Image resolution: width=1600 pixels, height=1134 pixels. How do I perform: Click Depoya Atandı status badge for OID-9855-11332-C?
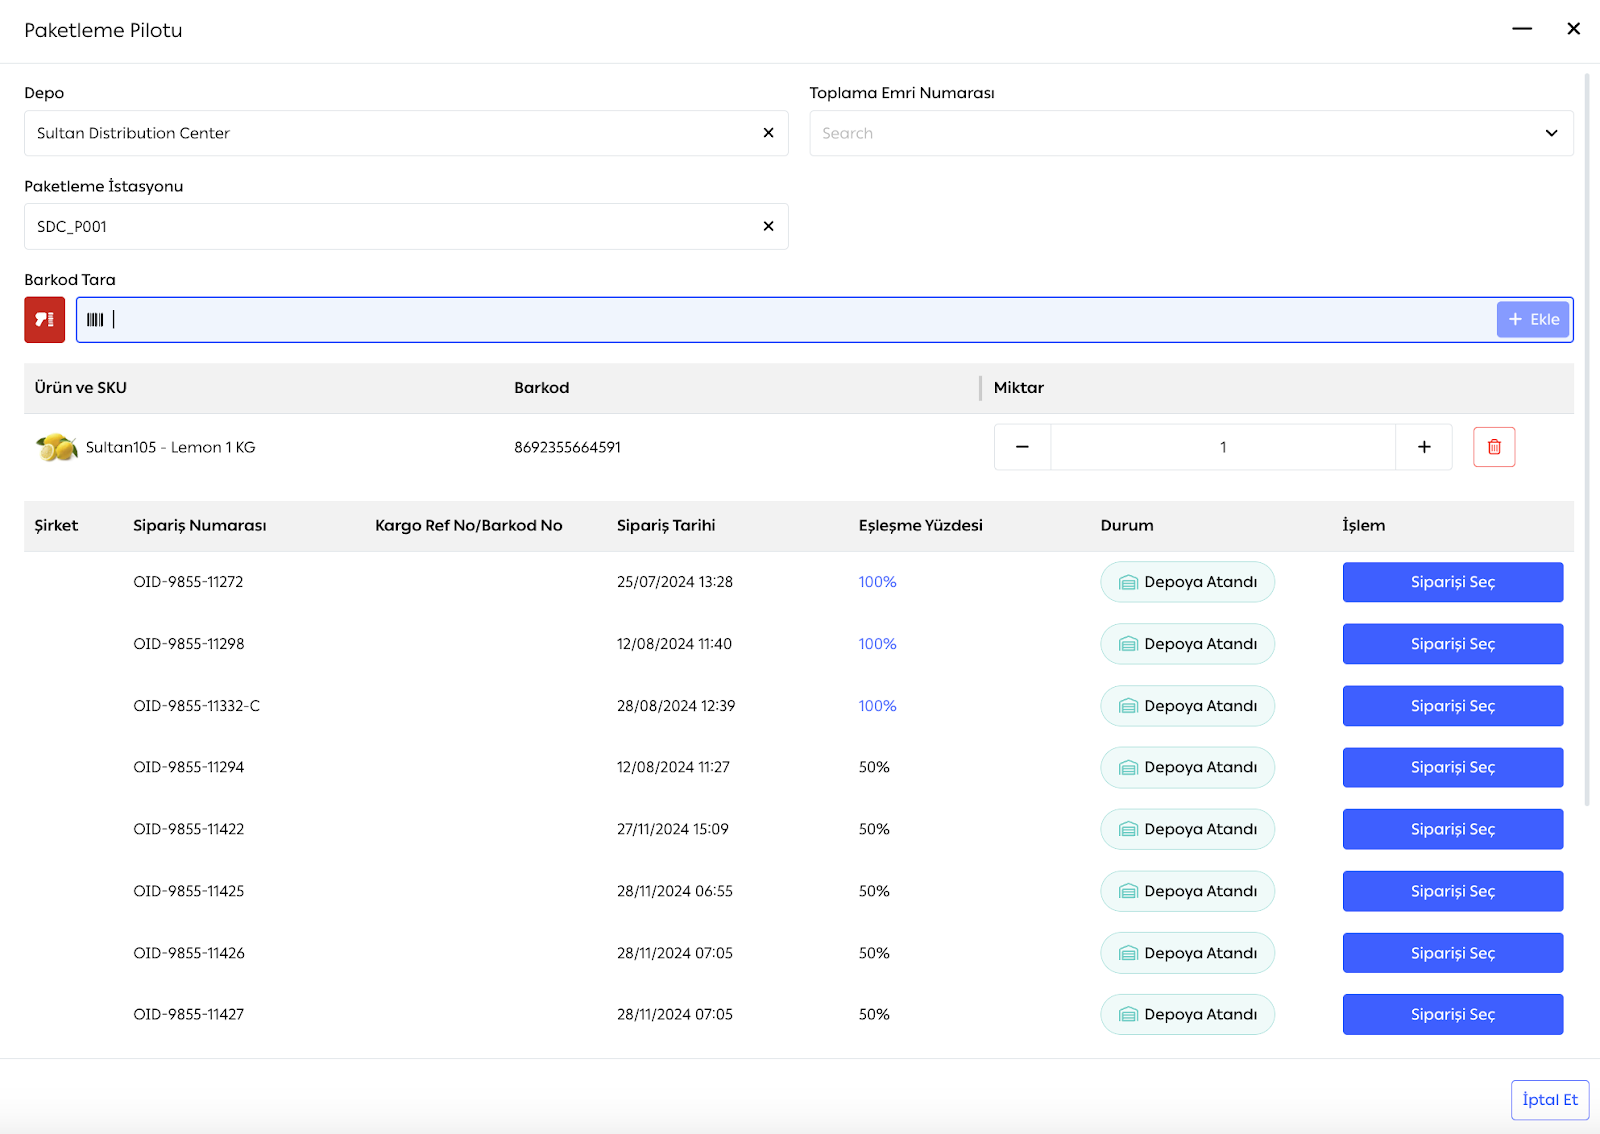point(1187,706)
